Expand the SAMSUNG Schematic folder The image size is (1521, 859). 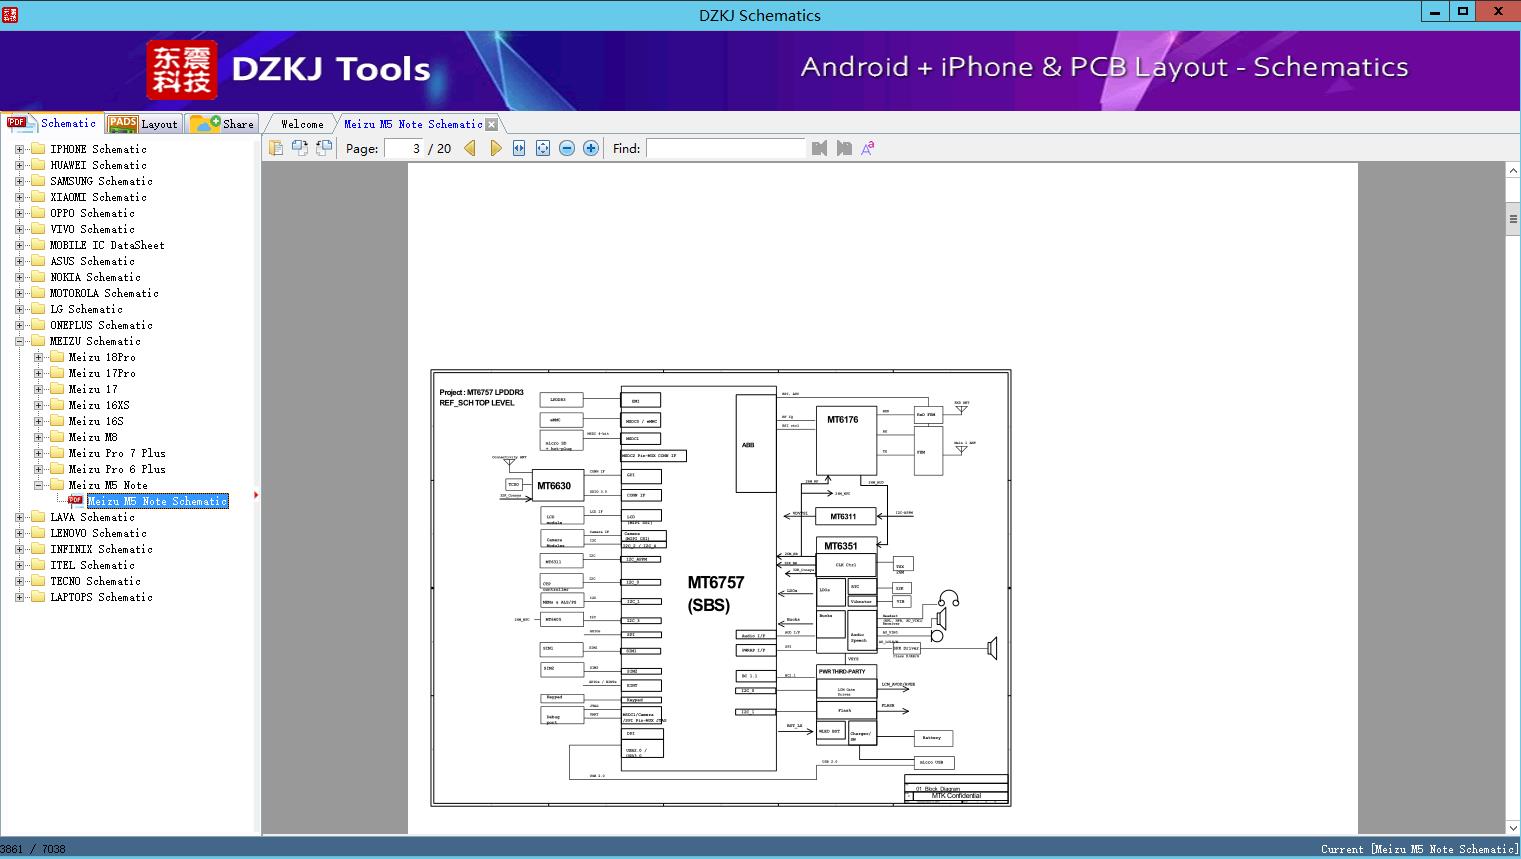19,181
